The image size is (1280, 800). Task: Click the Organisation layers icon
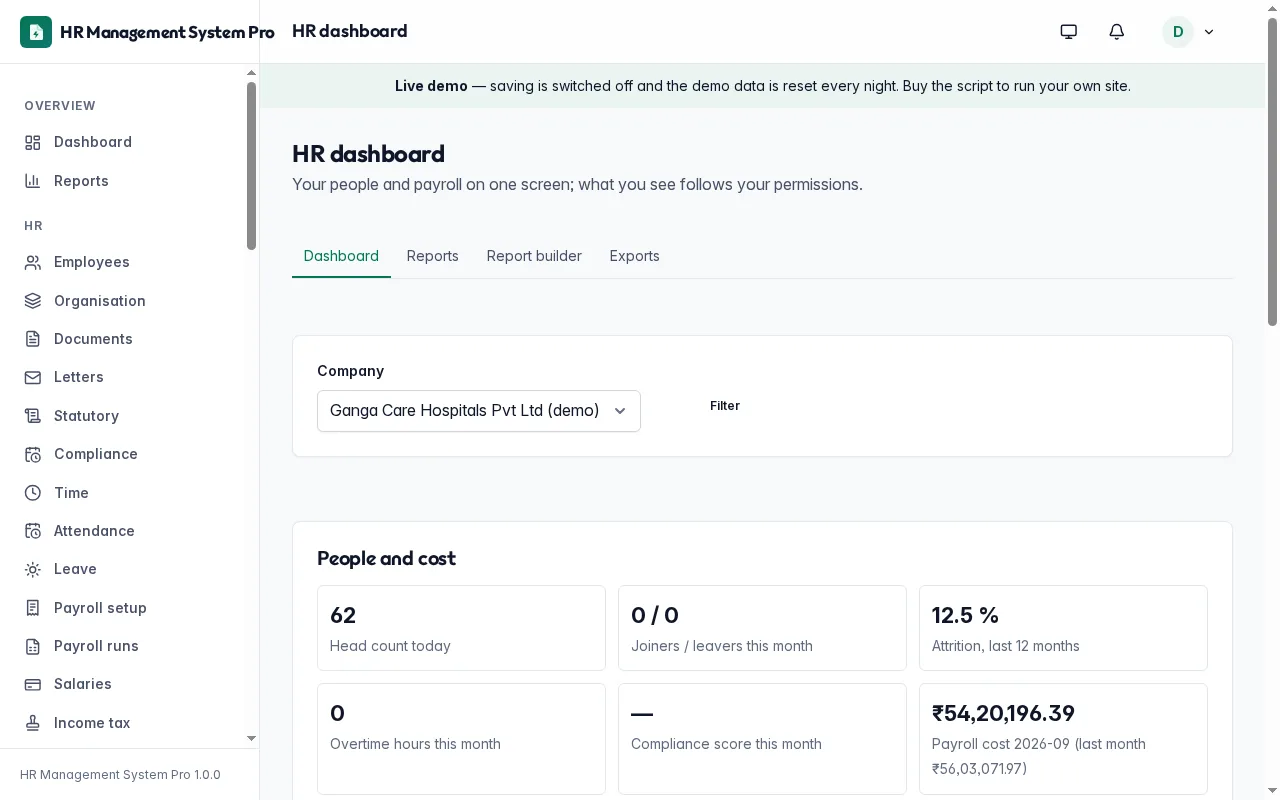click(x=33, y=301)
